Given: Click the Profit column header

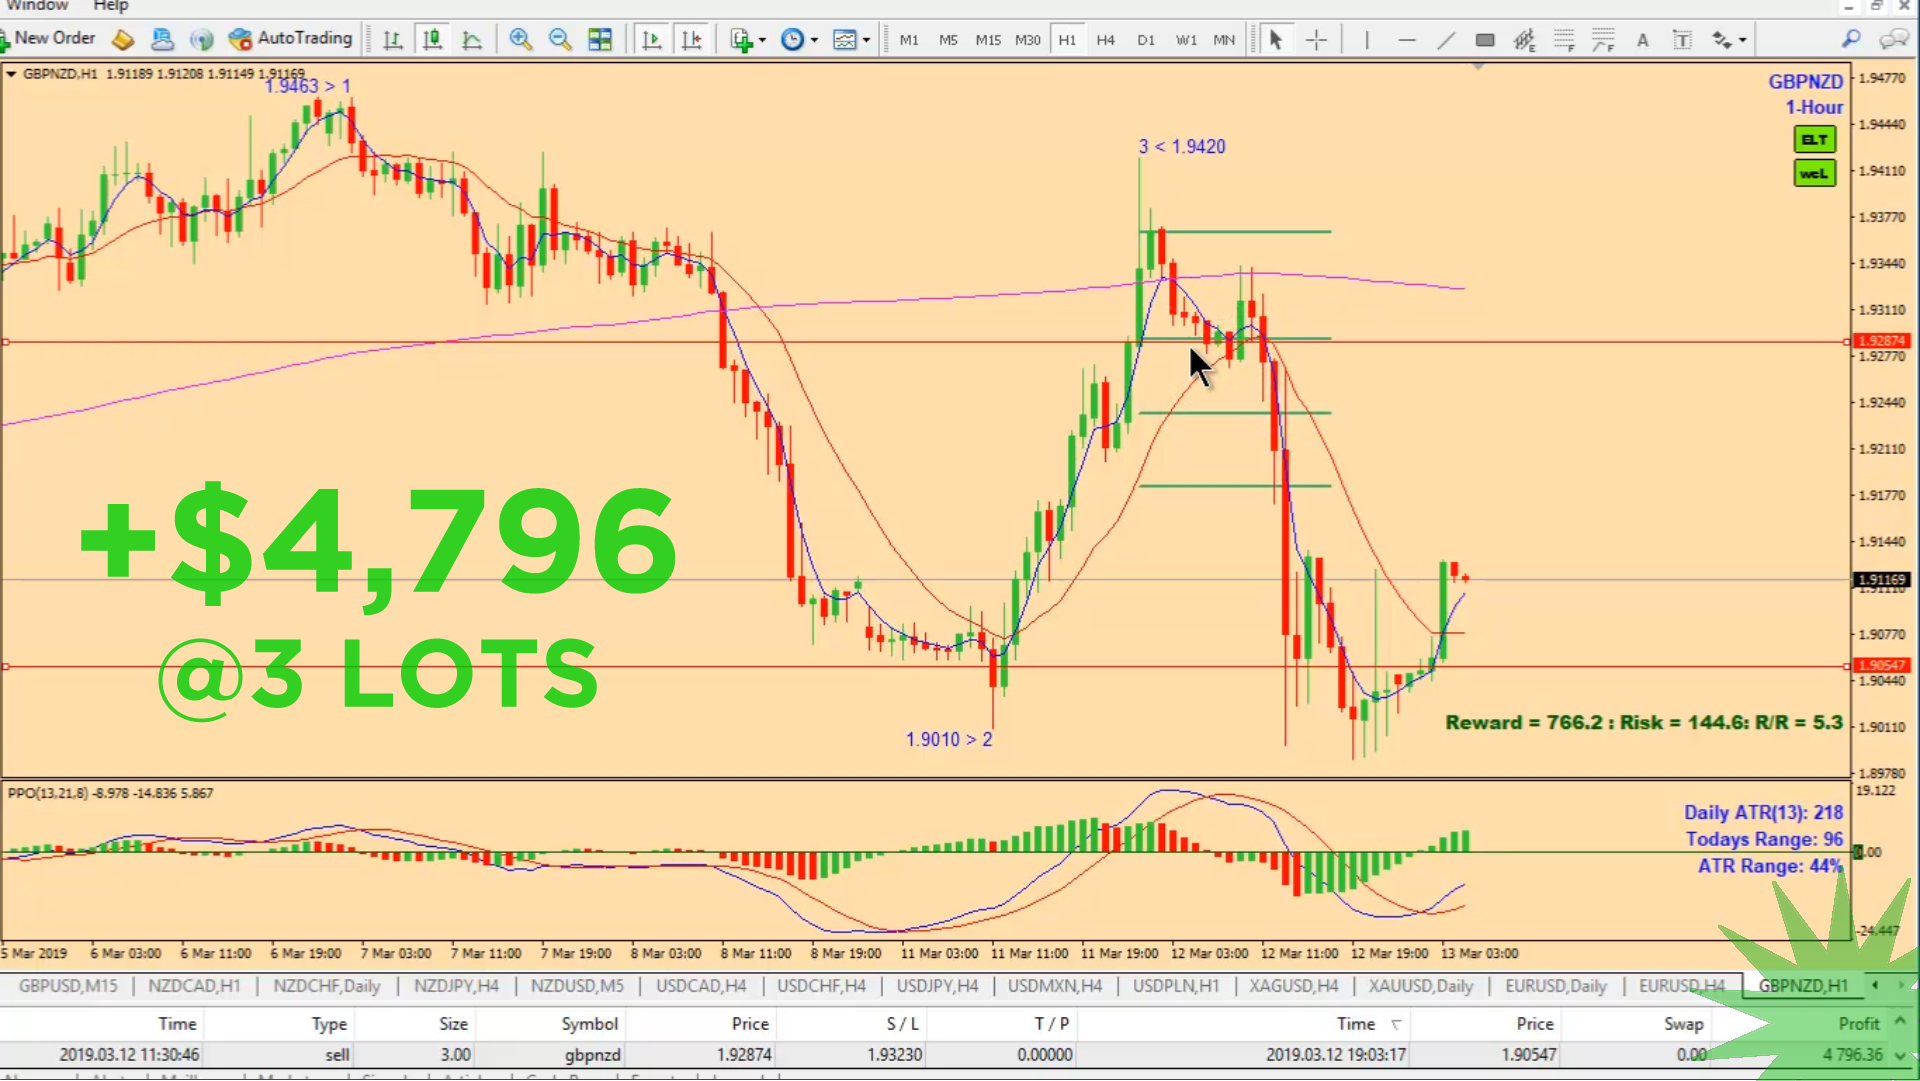Looking at the screenshot, I should [1858, 1024].
